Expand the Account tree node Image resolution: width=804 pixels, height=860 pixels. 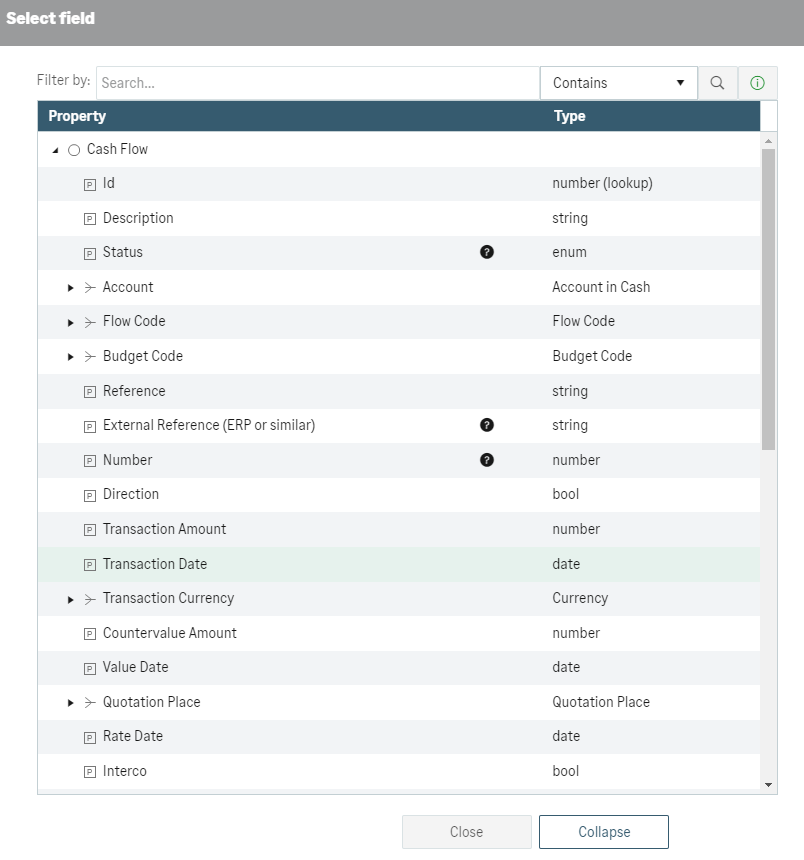click(x=70, y=288)
